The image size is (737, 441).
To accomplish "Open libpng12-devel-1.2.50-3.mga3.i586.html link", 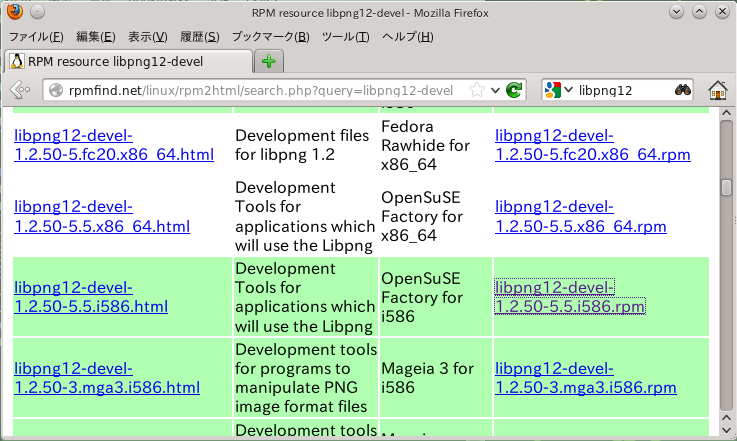I will point(107,378).
